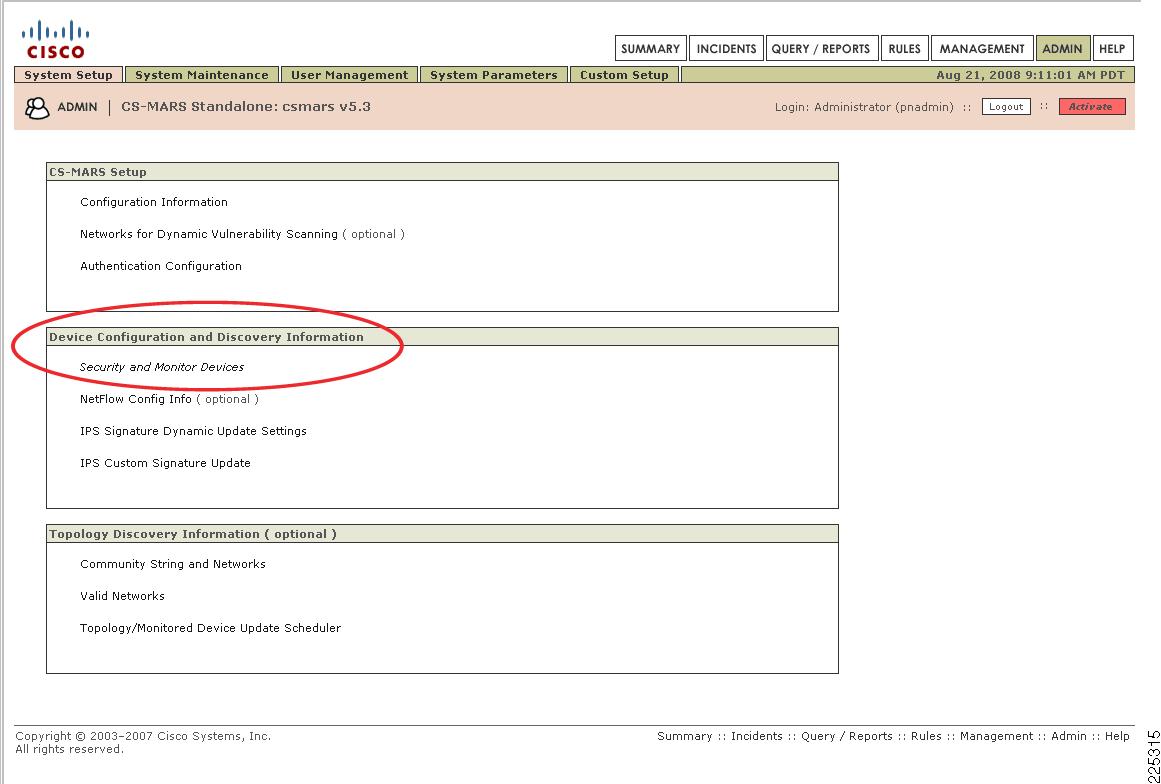Click the date and time display
Image resolution: width=1161 pixels, height=784 pixels.
pos(1030,75)
